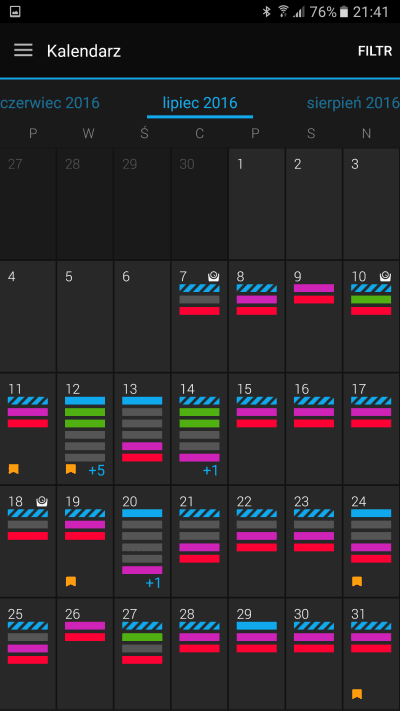Expand the +5 more entries on July 12

[97, 471]
